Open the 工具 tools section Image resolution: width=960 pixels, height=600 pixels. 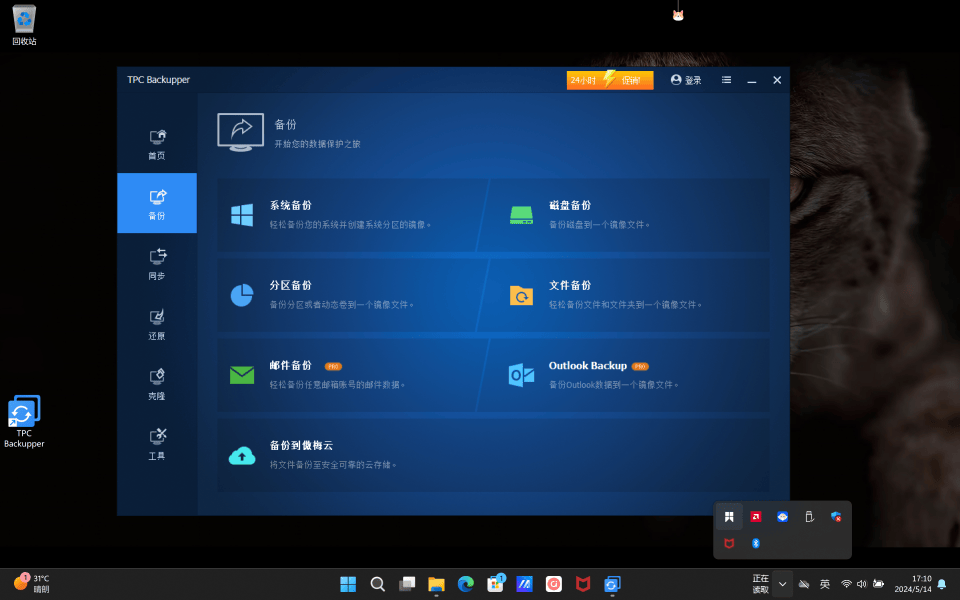point(157,443)
